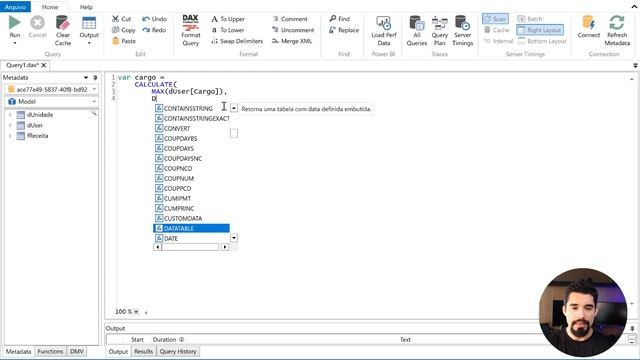Image resolution: width=640 pixels, height=360 pixels.
Task: Click Merge XML
Action: [292, 41]
